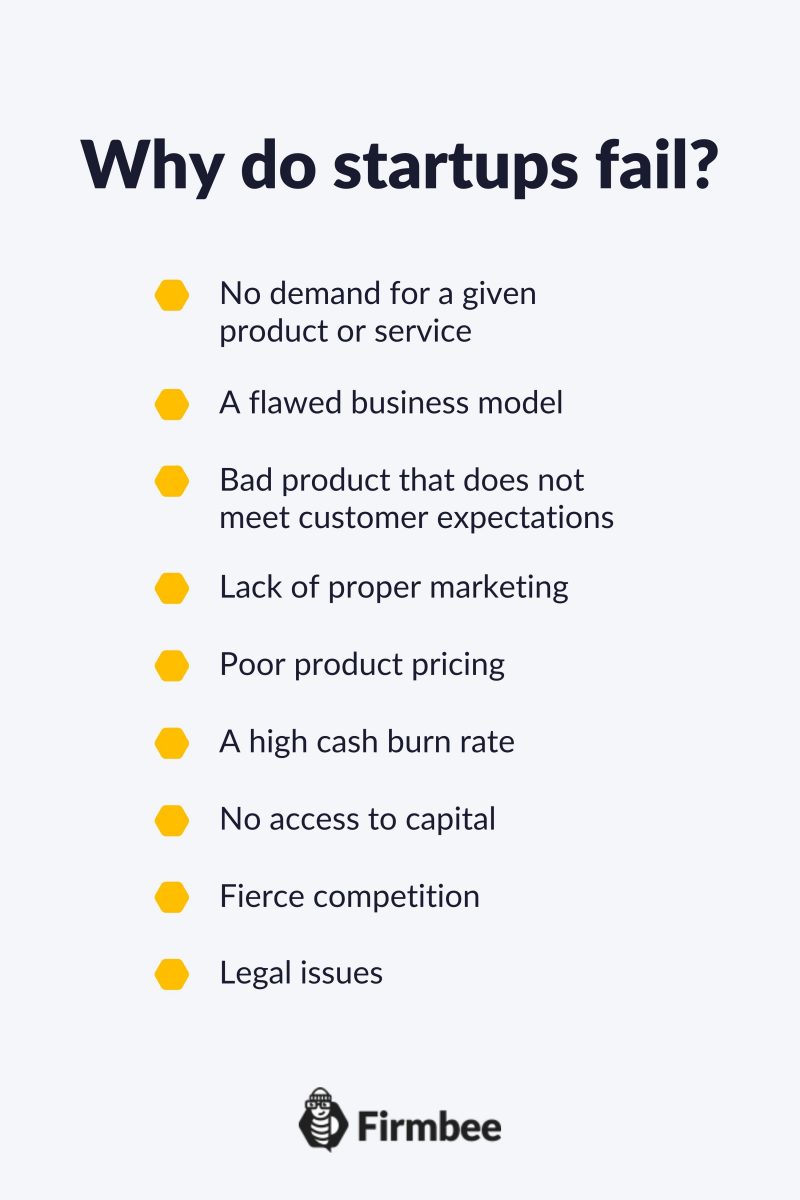Click the hexagon bullet beside Fierce competition
This screenshot has width=800, height=1200.
172,897
